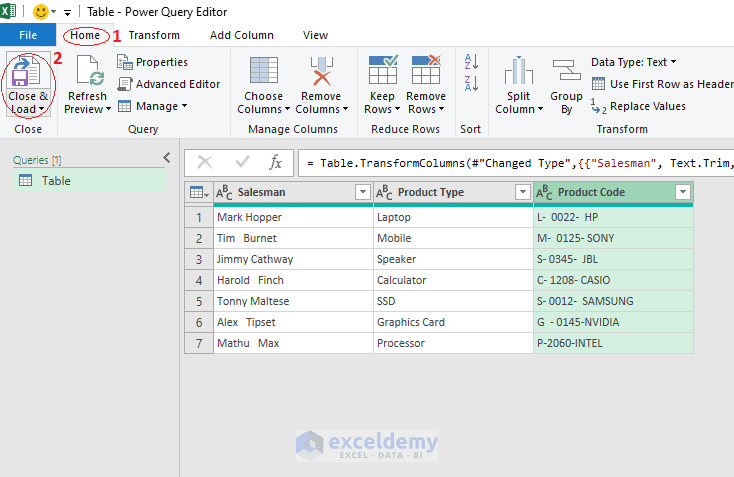Click the Remove Rows icon
The image size is (734, 477).
426,70
